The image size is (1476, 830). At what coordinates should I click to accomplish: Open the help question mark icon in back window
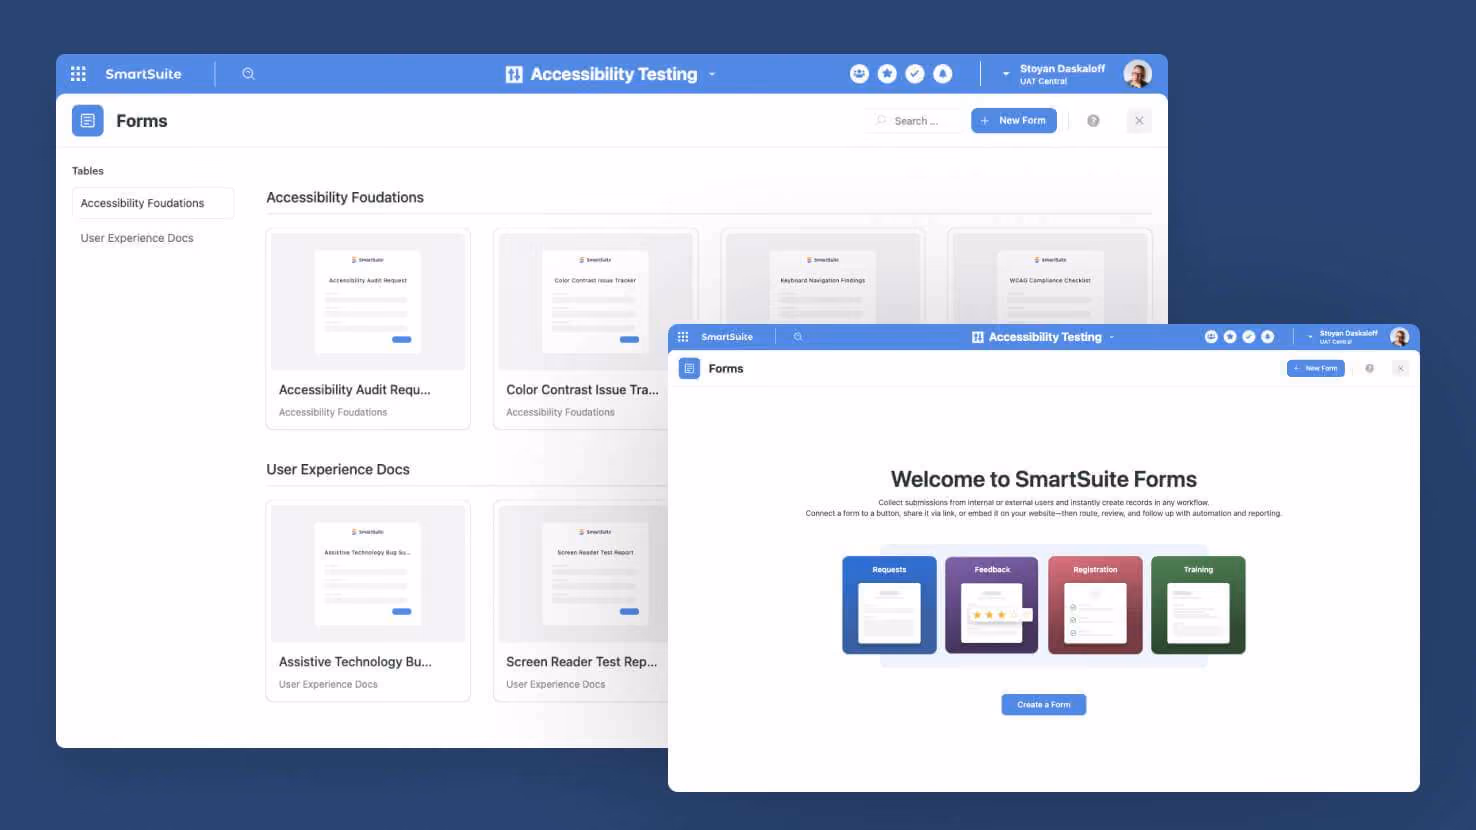pos(1093,121)
